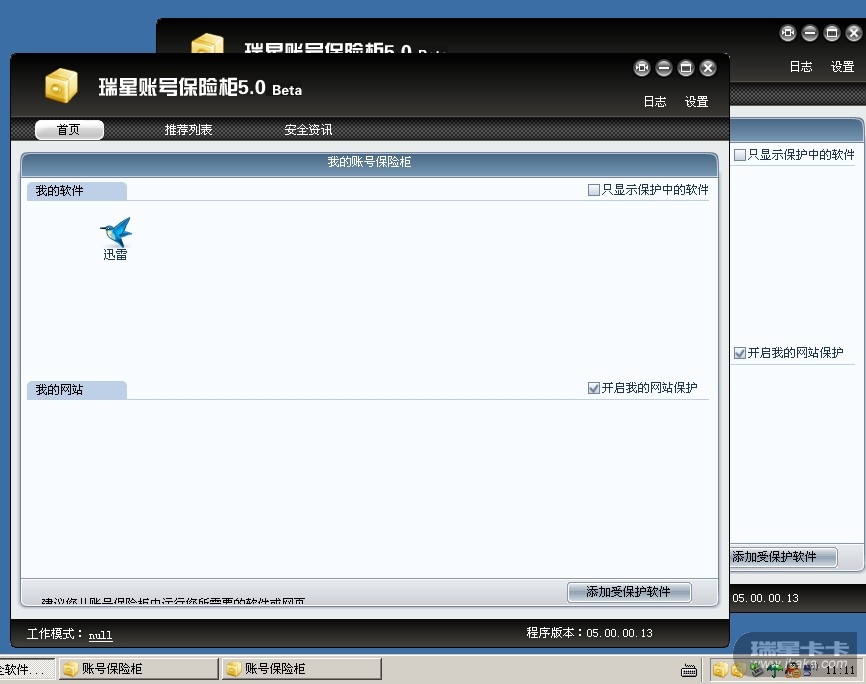The image size is (866, 684).
Task: Toggle 只显示保护中的软件 checkbox in front window
Action: (x=594, y=190)
